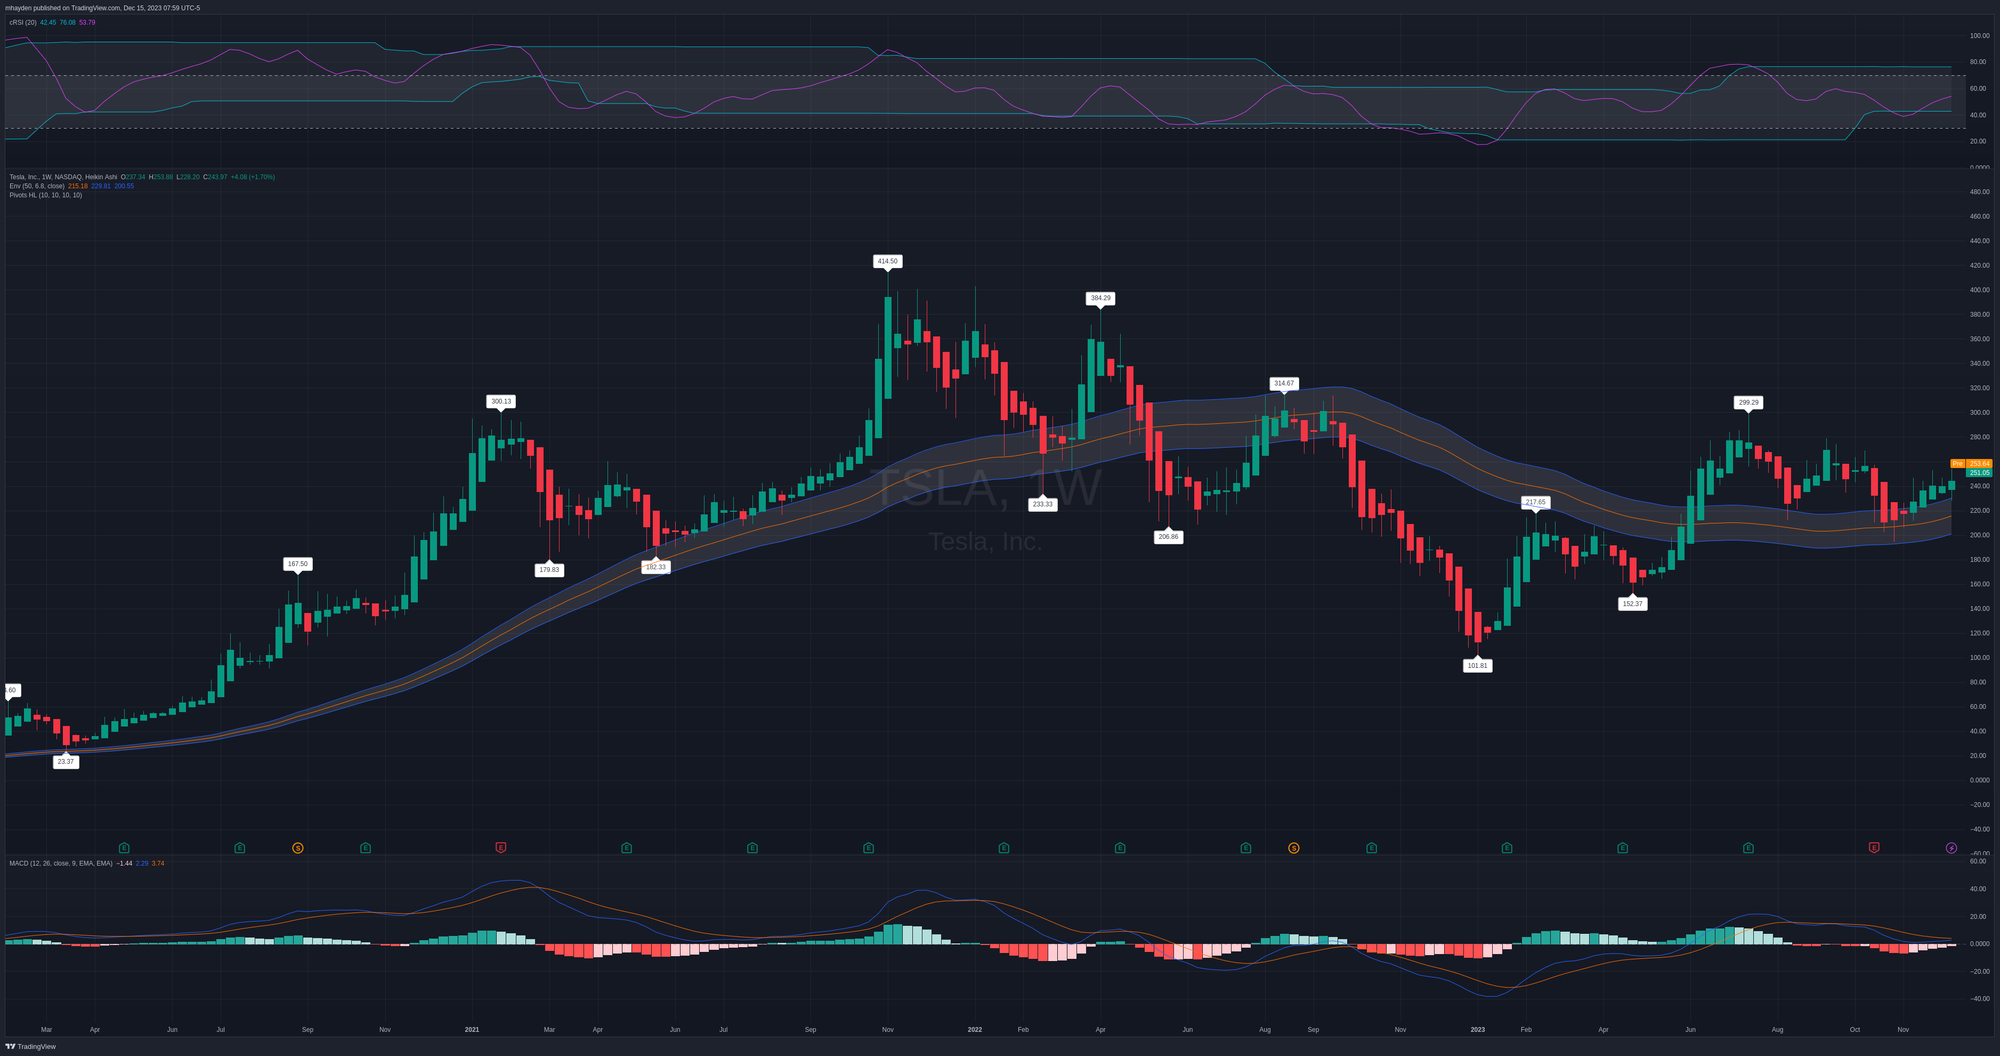Image resolution: width=2000 pixels, height=1056 pixels.
Task: Click the 101.81 pivot low label
Action: [1478, 666]
